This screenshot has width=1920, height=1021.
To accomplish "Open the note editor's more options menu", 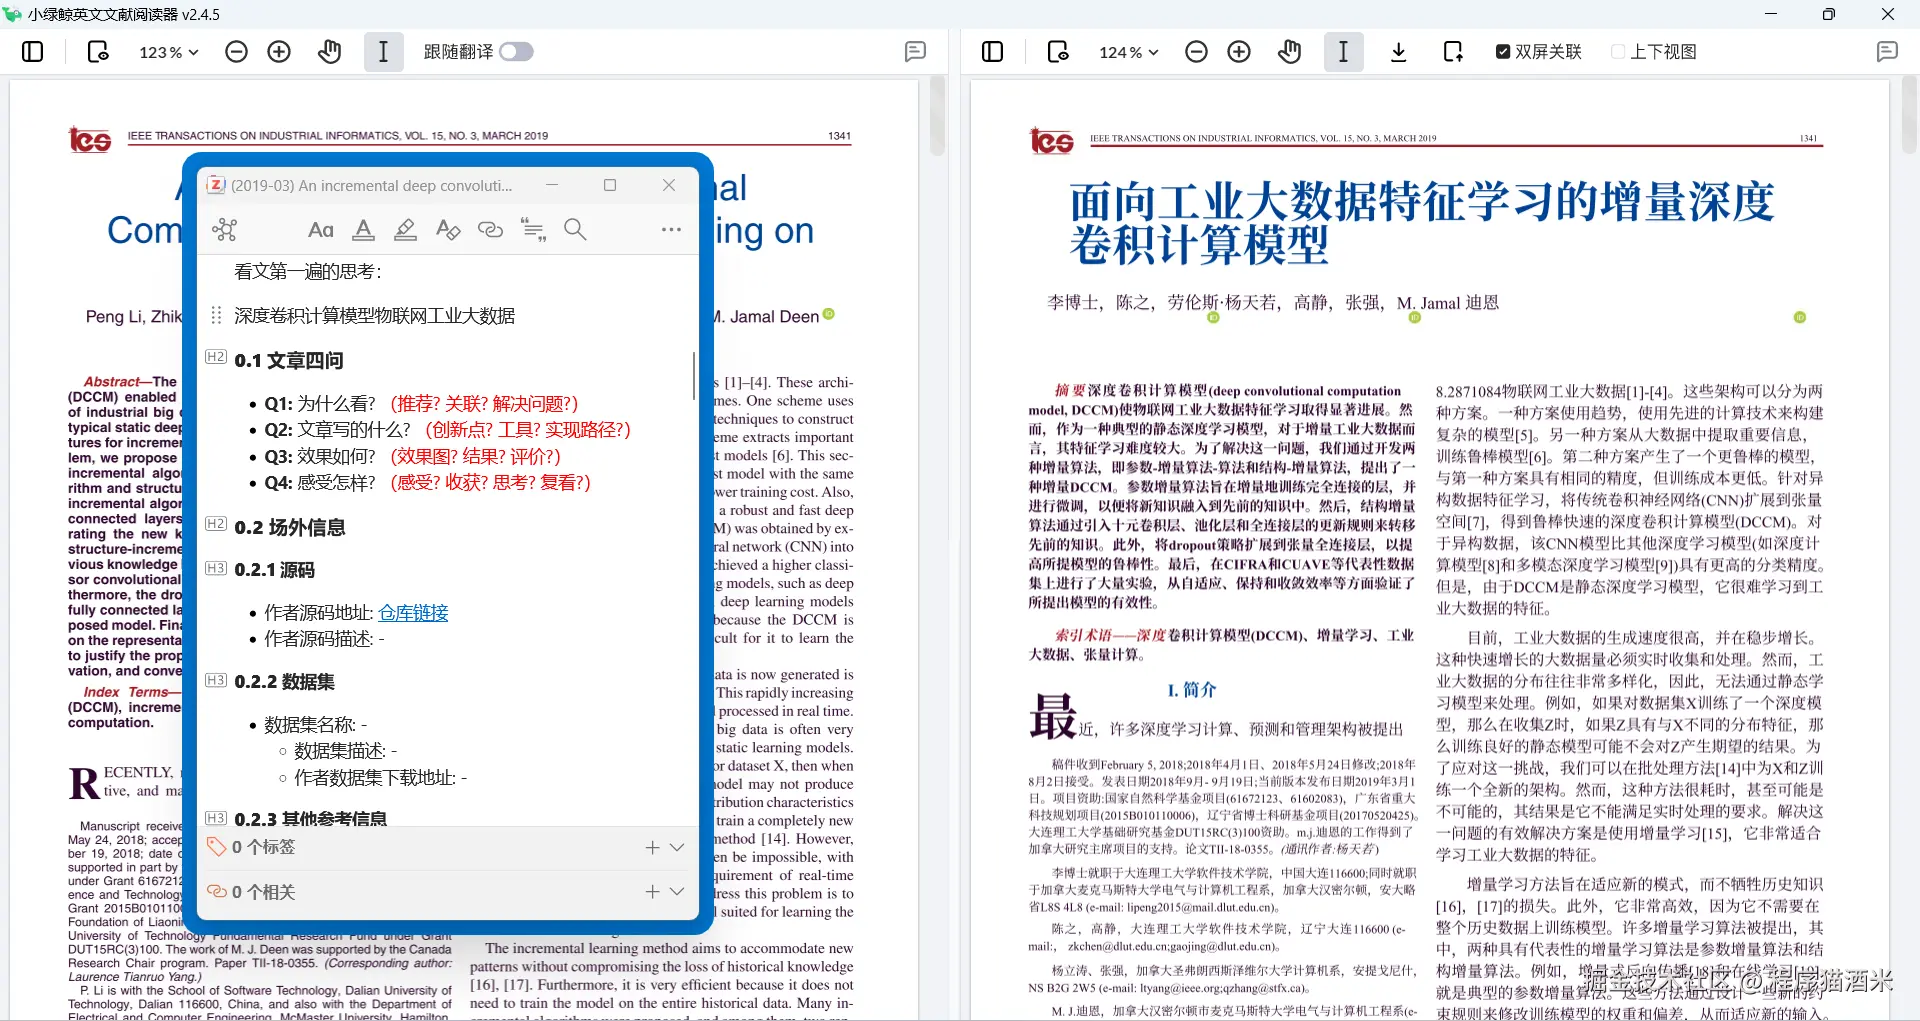I will coord(671,229).
